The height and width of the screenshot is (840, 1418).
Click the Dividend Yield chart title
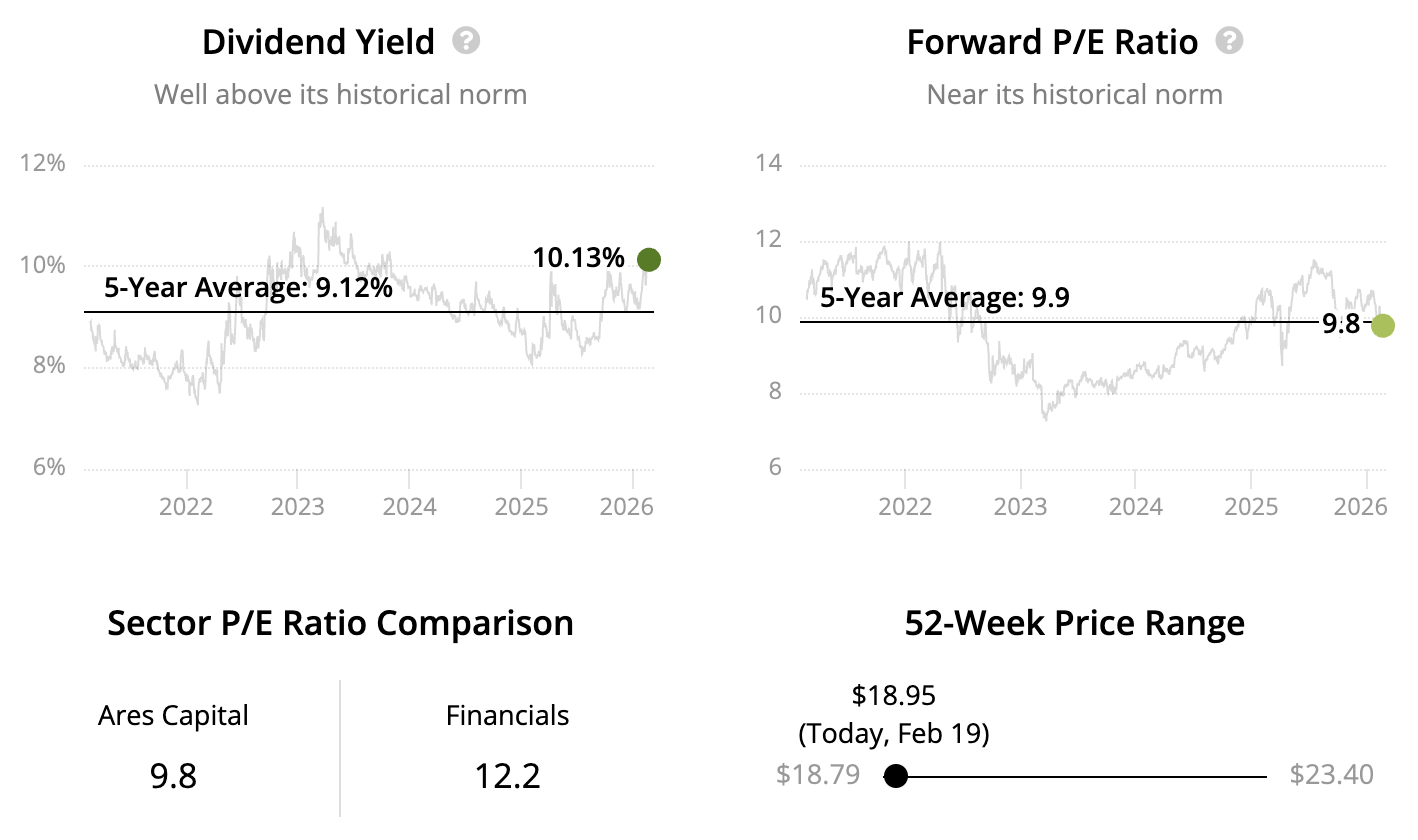pyautogui.click(x=318, y=42)
